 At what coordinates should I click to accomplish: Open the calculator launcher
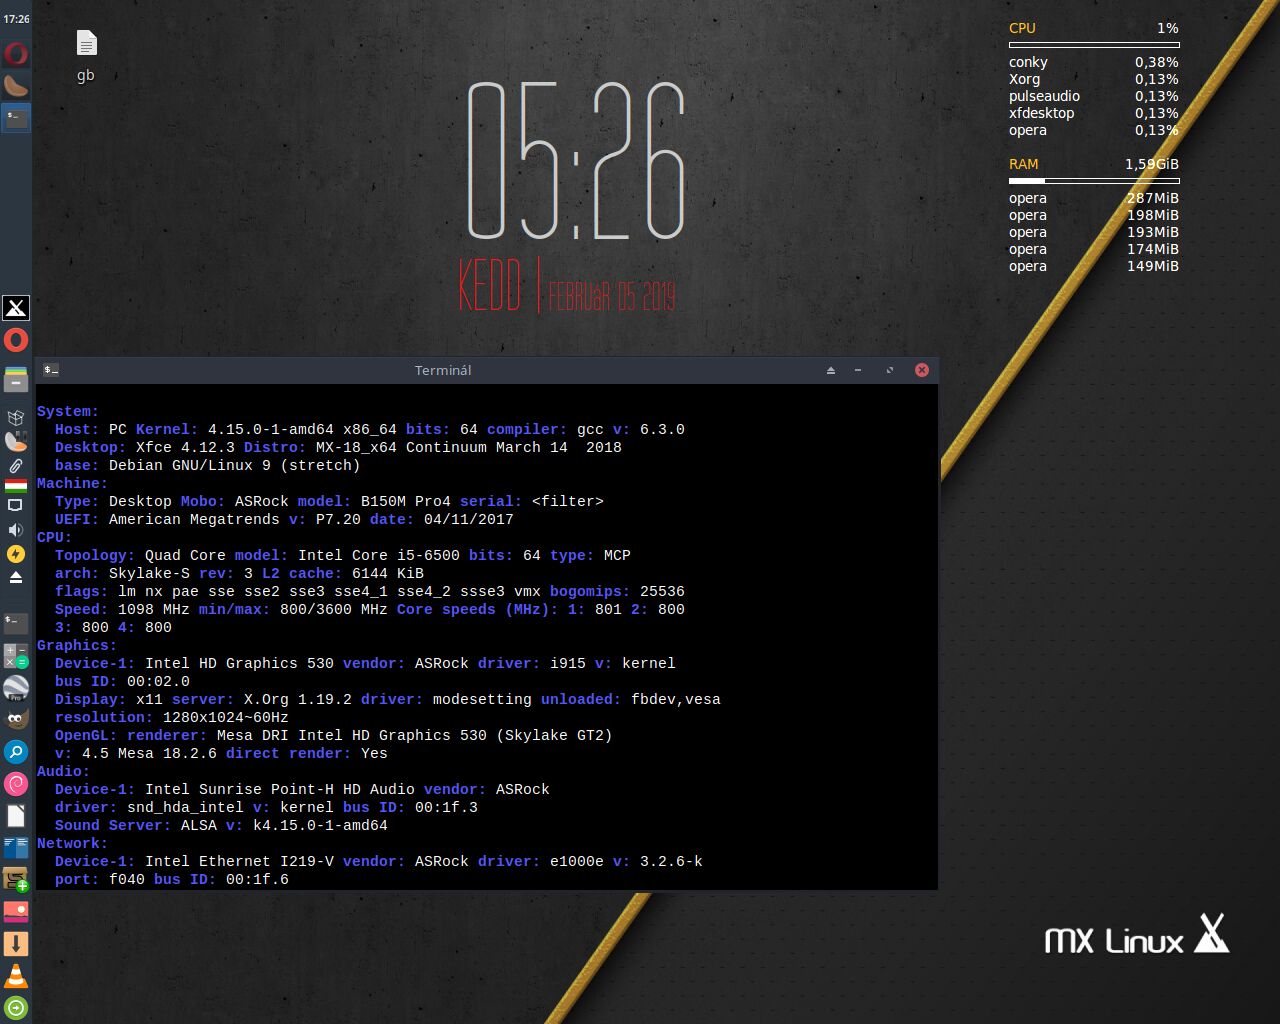tap(16, 656)
